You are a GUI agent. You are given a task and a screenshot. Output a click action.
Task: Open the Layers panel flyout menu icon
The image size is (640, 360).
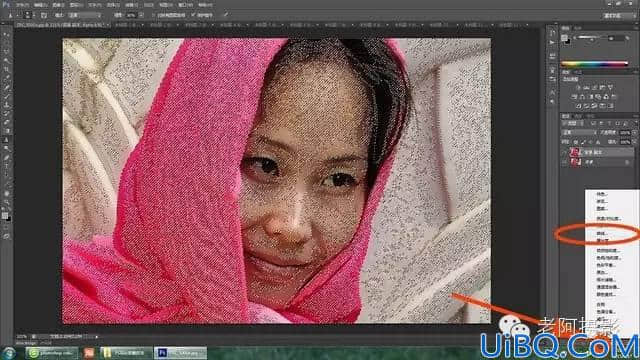pyautogui.click(x=636, y=116)
